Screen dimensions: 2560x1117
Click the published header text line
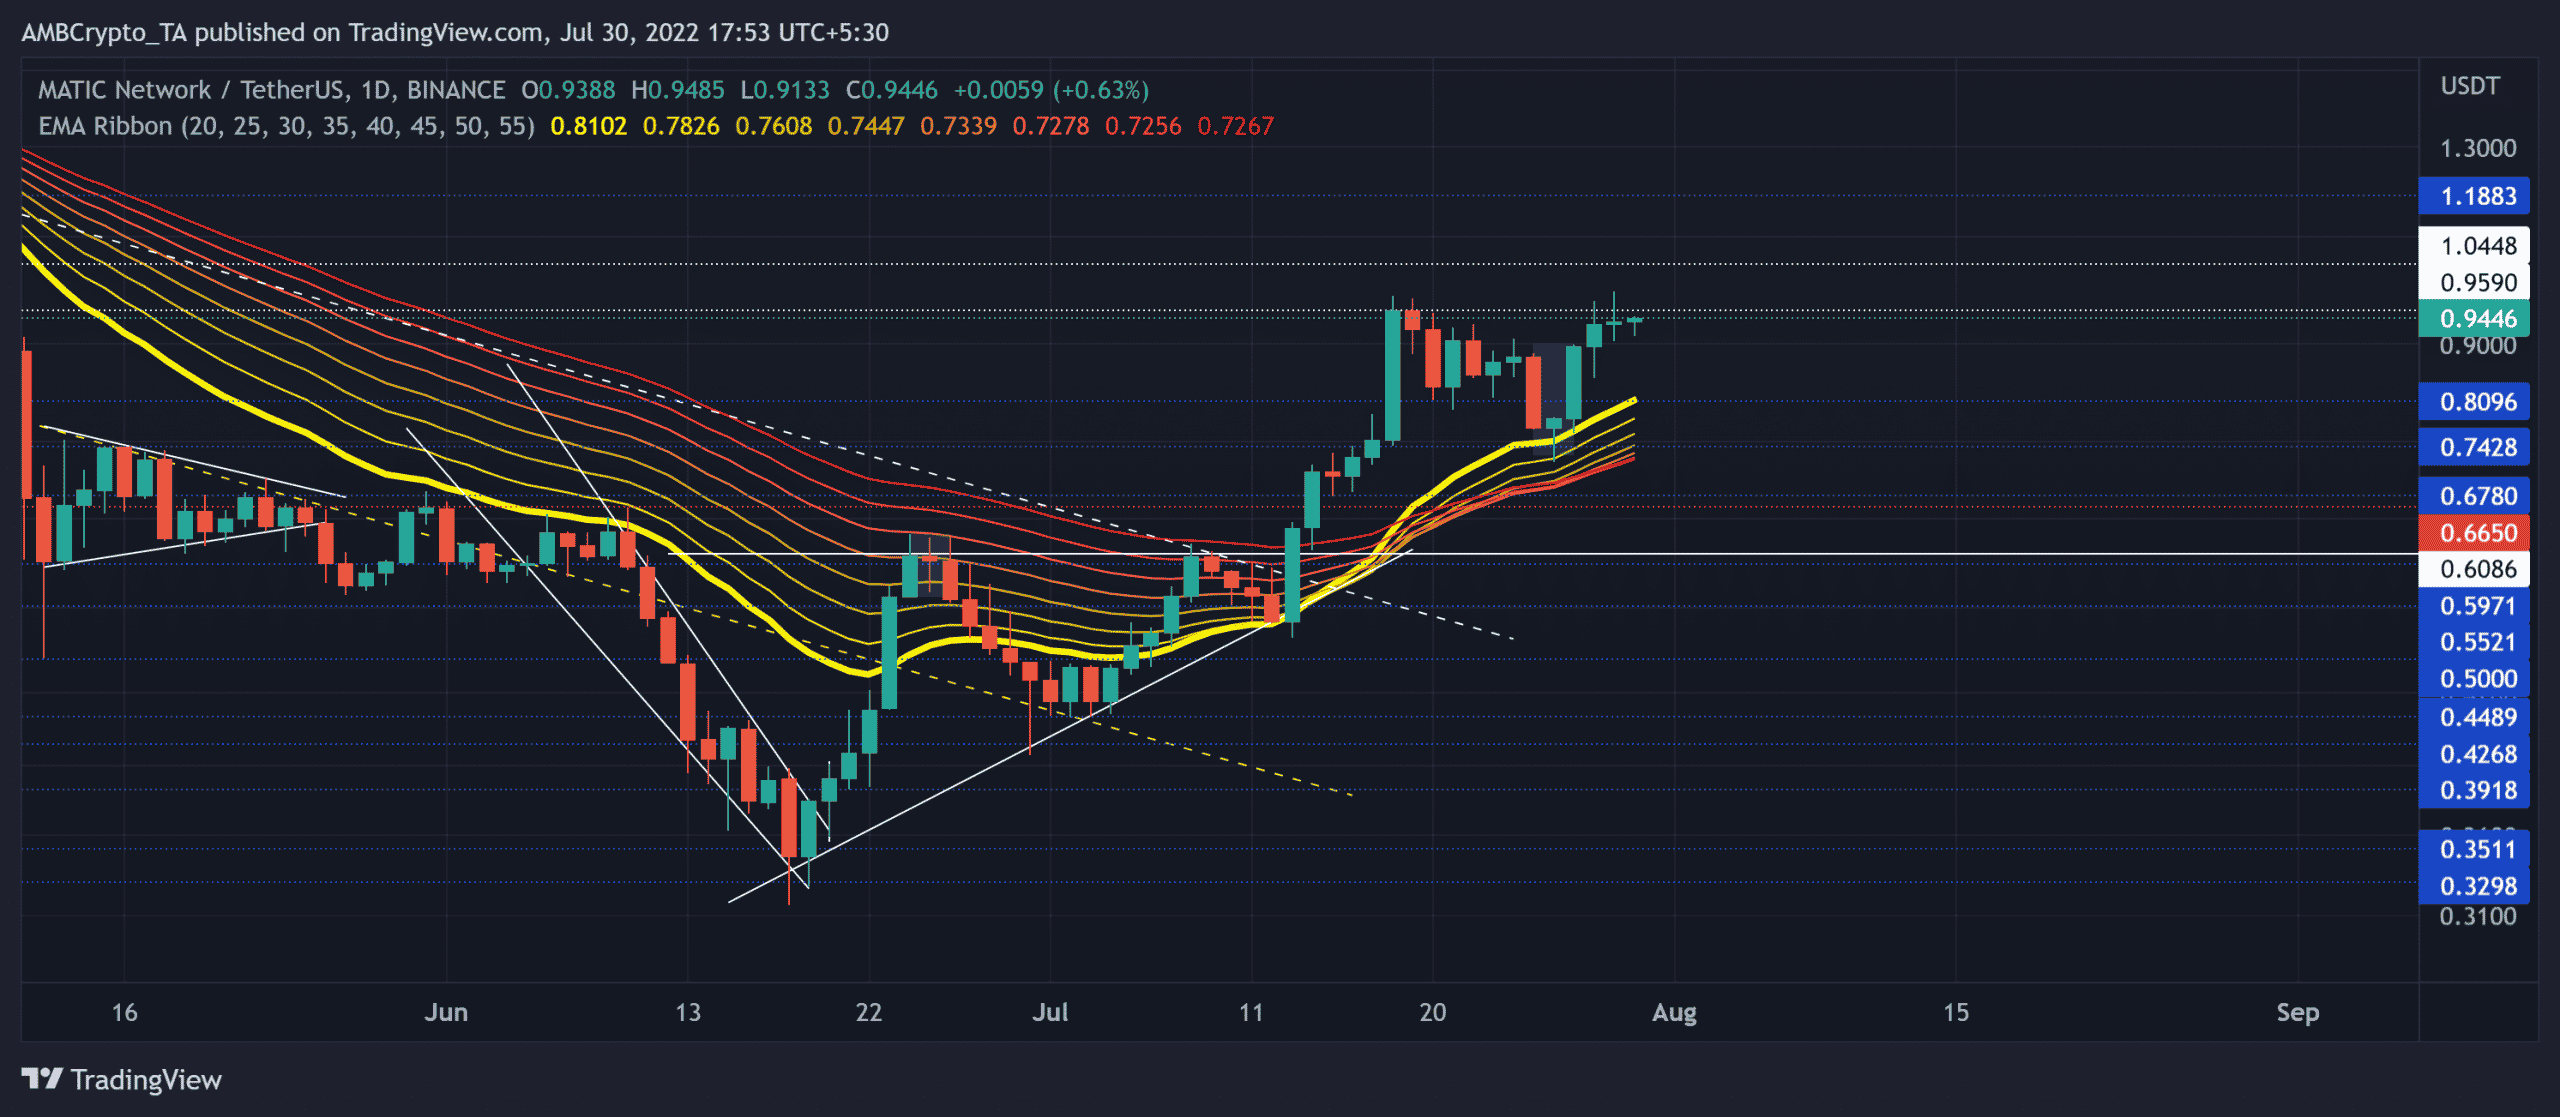click(455, 32)
